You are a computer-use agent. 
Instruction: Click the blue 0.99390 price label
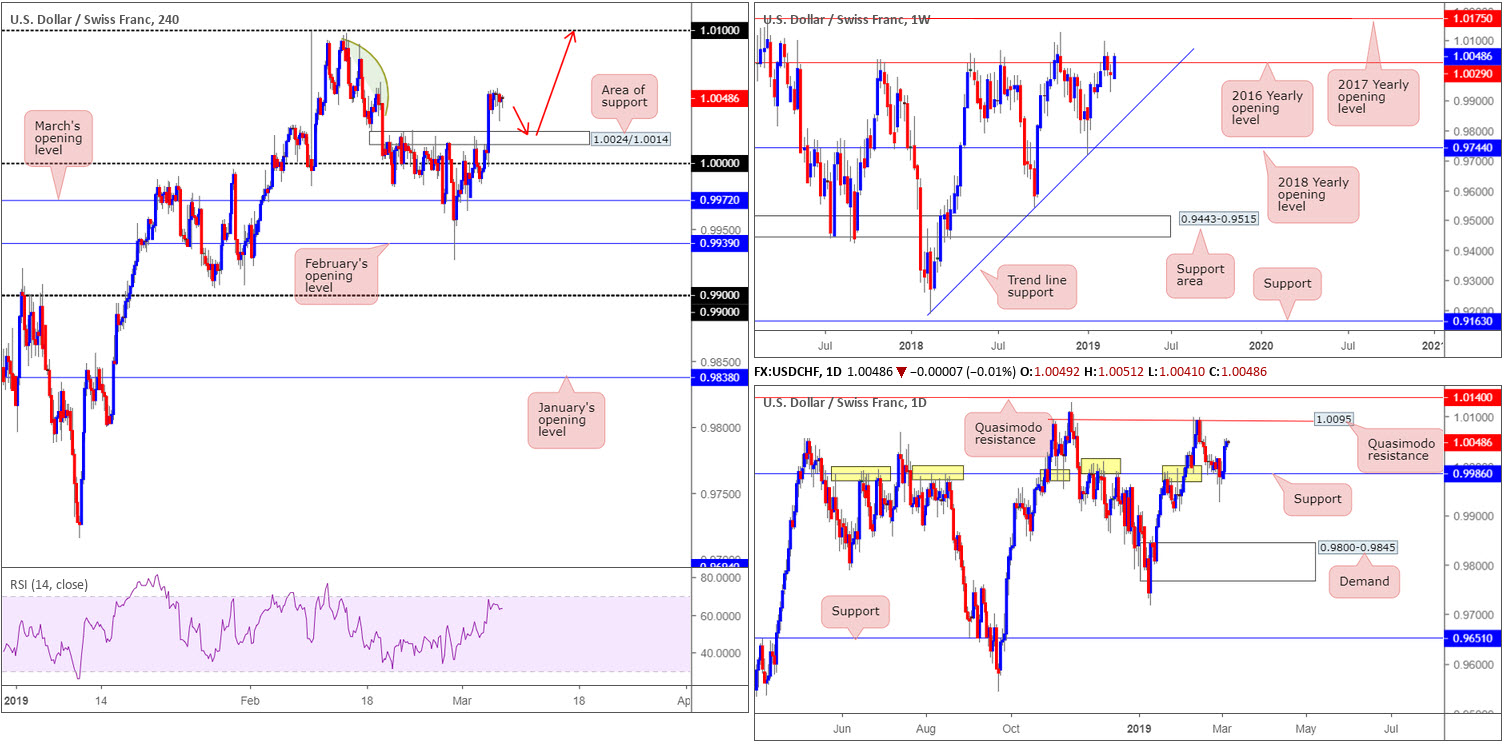720,243
